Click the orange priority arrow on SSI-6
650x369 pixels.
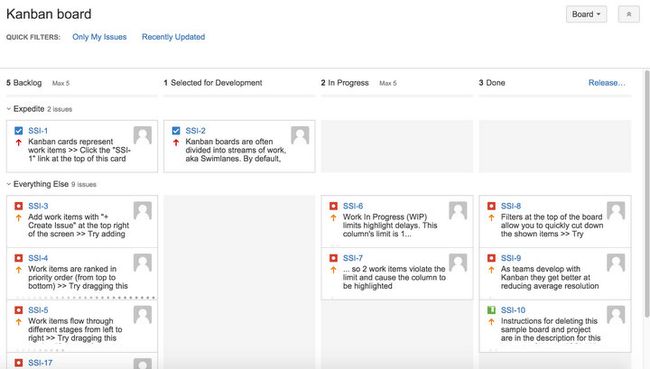coord(333,218)
